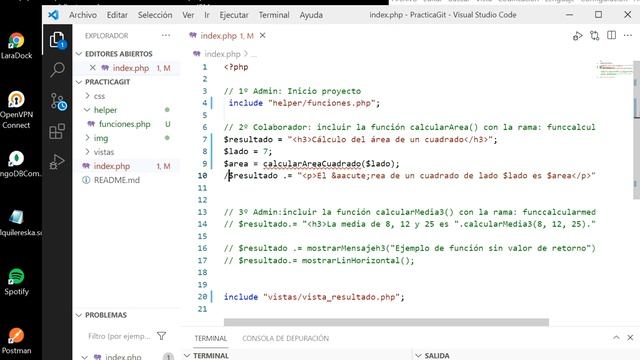Click line number 10 in the gutter
Screen dimensions: 640x360
(x=202, y=176)
